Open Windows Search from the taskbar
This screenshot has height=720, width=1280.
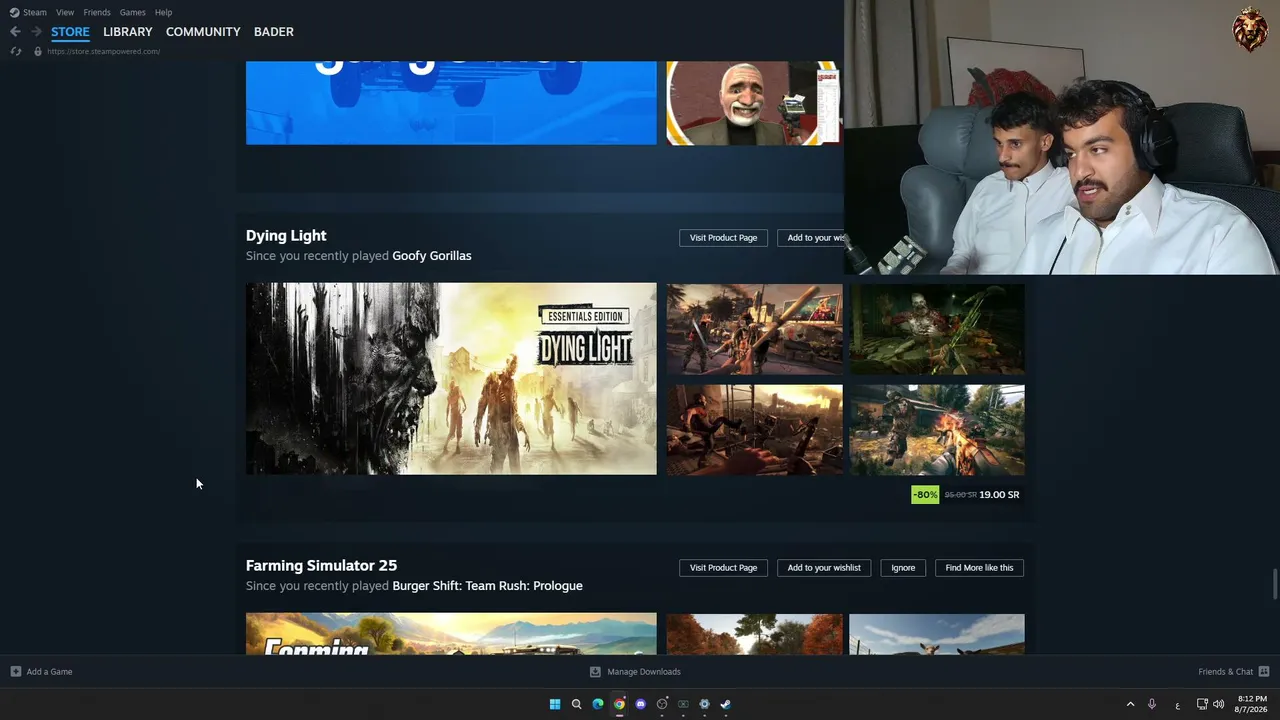[576, 704]
